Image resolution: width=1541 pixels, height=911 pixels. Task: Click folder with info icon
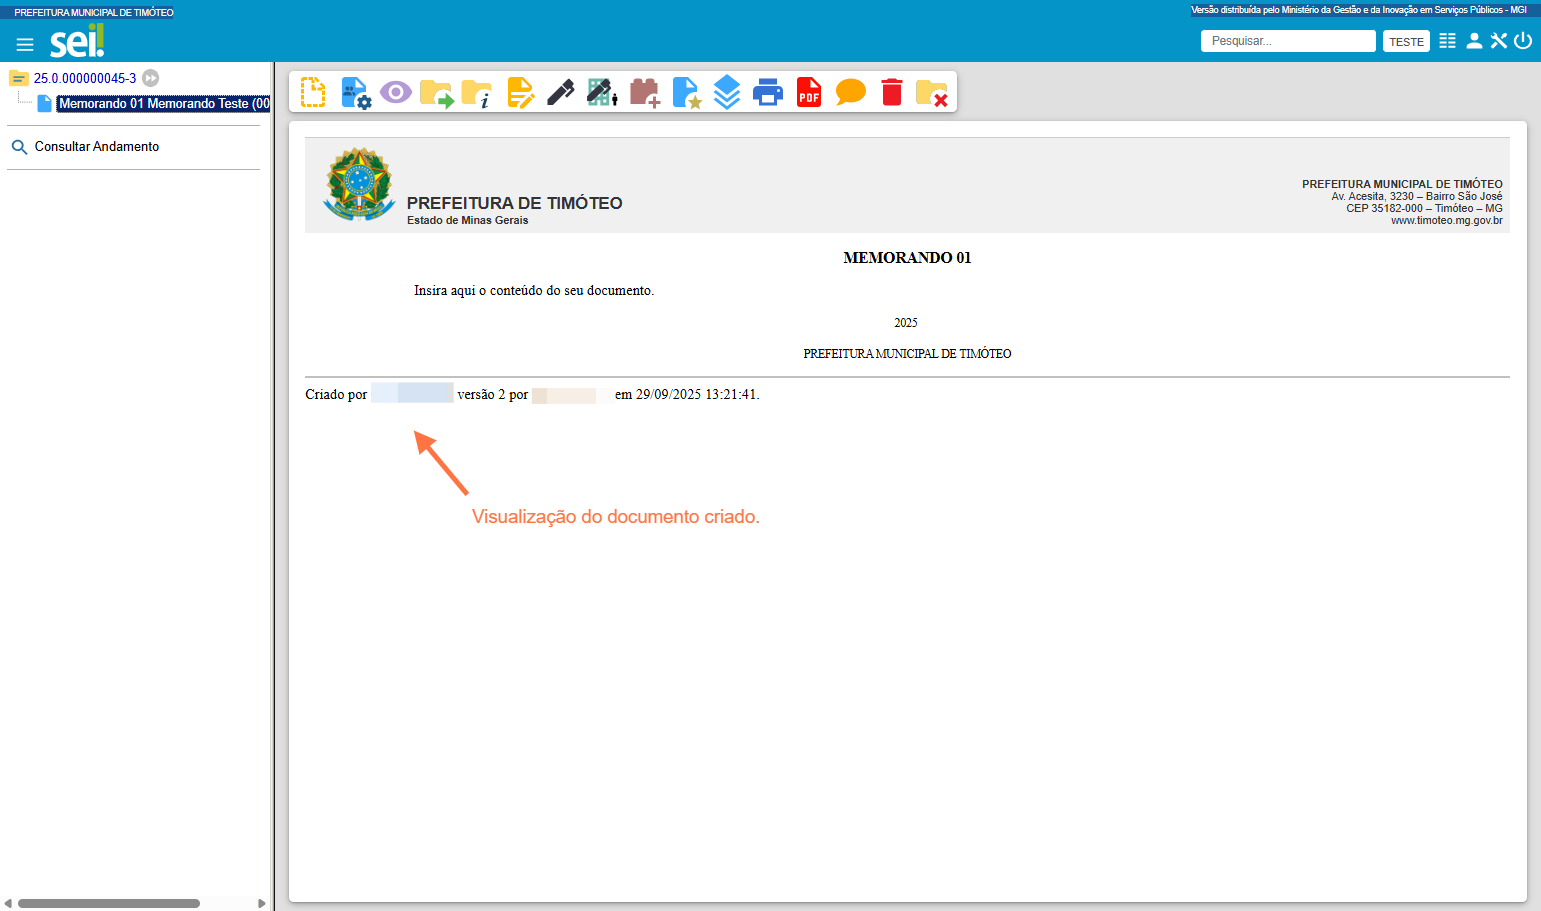pyautogui.click(x=477, y=93)
